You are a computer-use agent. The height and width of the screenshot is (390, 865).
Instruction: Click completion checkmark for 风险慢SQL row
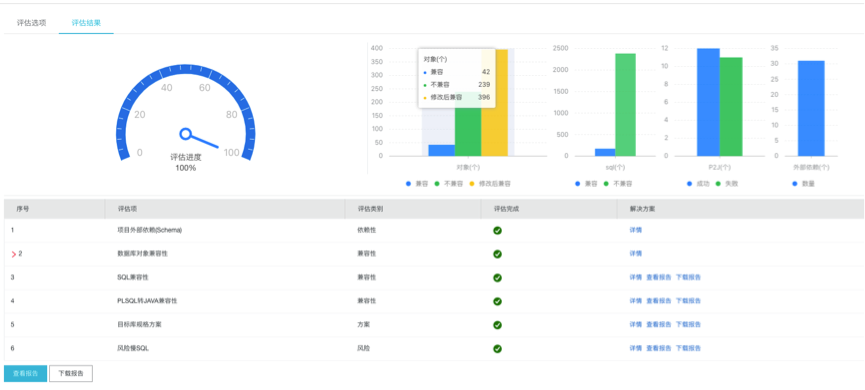point(497,349)
